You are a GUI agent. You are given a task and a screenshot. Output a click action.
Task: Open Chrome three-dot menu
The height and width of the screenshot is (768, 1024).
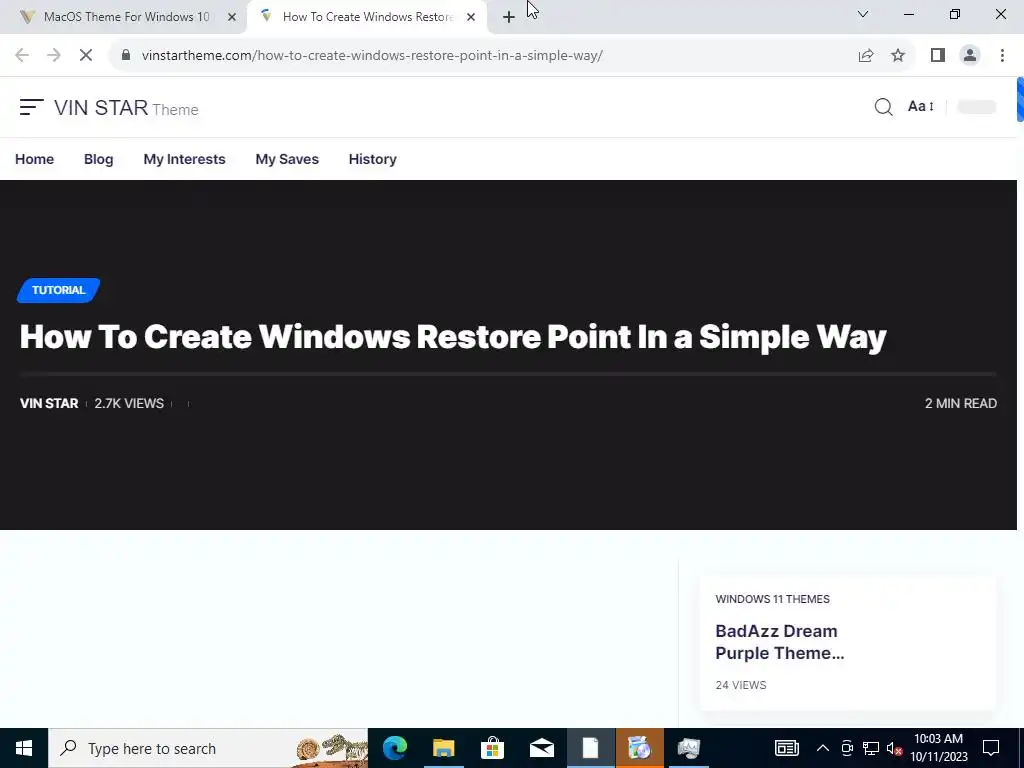pos(1002,56)
